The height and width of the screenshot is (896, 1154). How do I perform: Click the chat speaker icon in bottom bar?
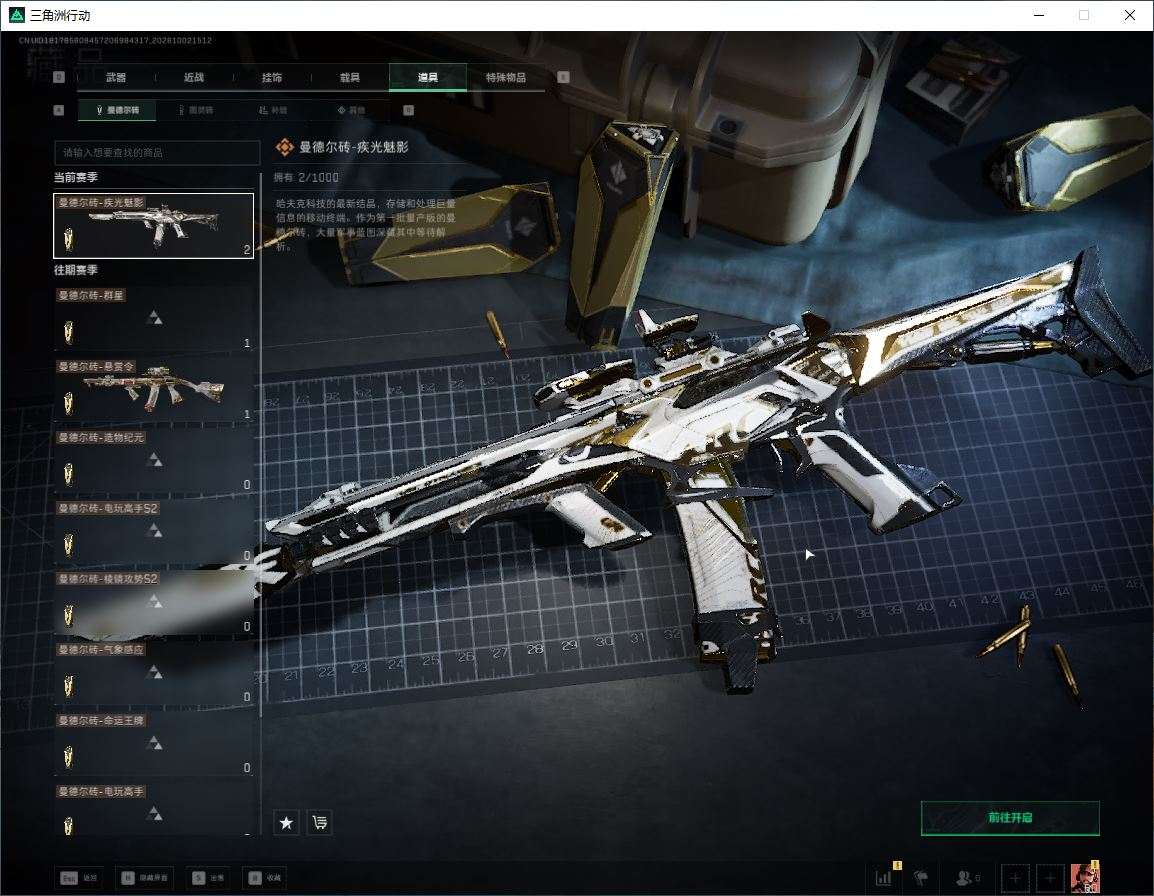click(921, 878)
